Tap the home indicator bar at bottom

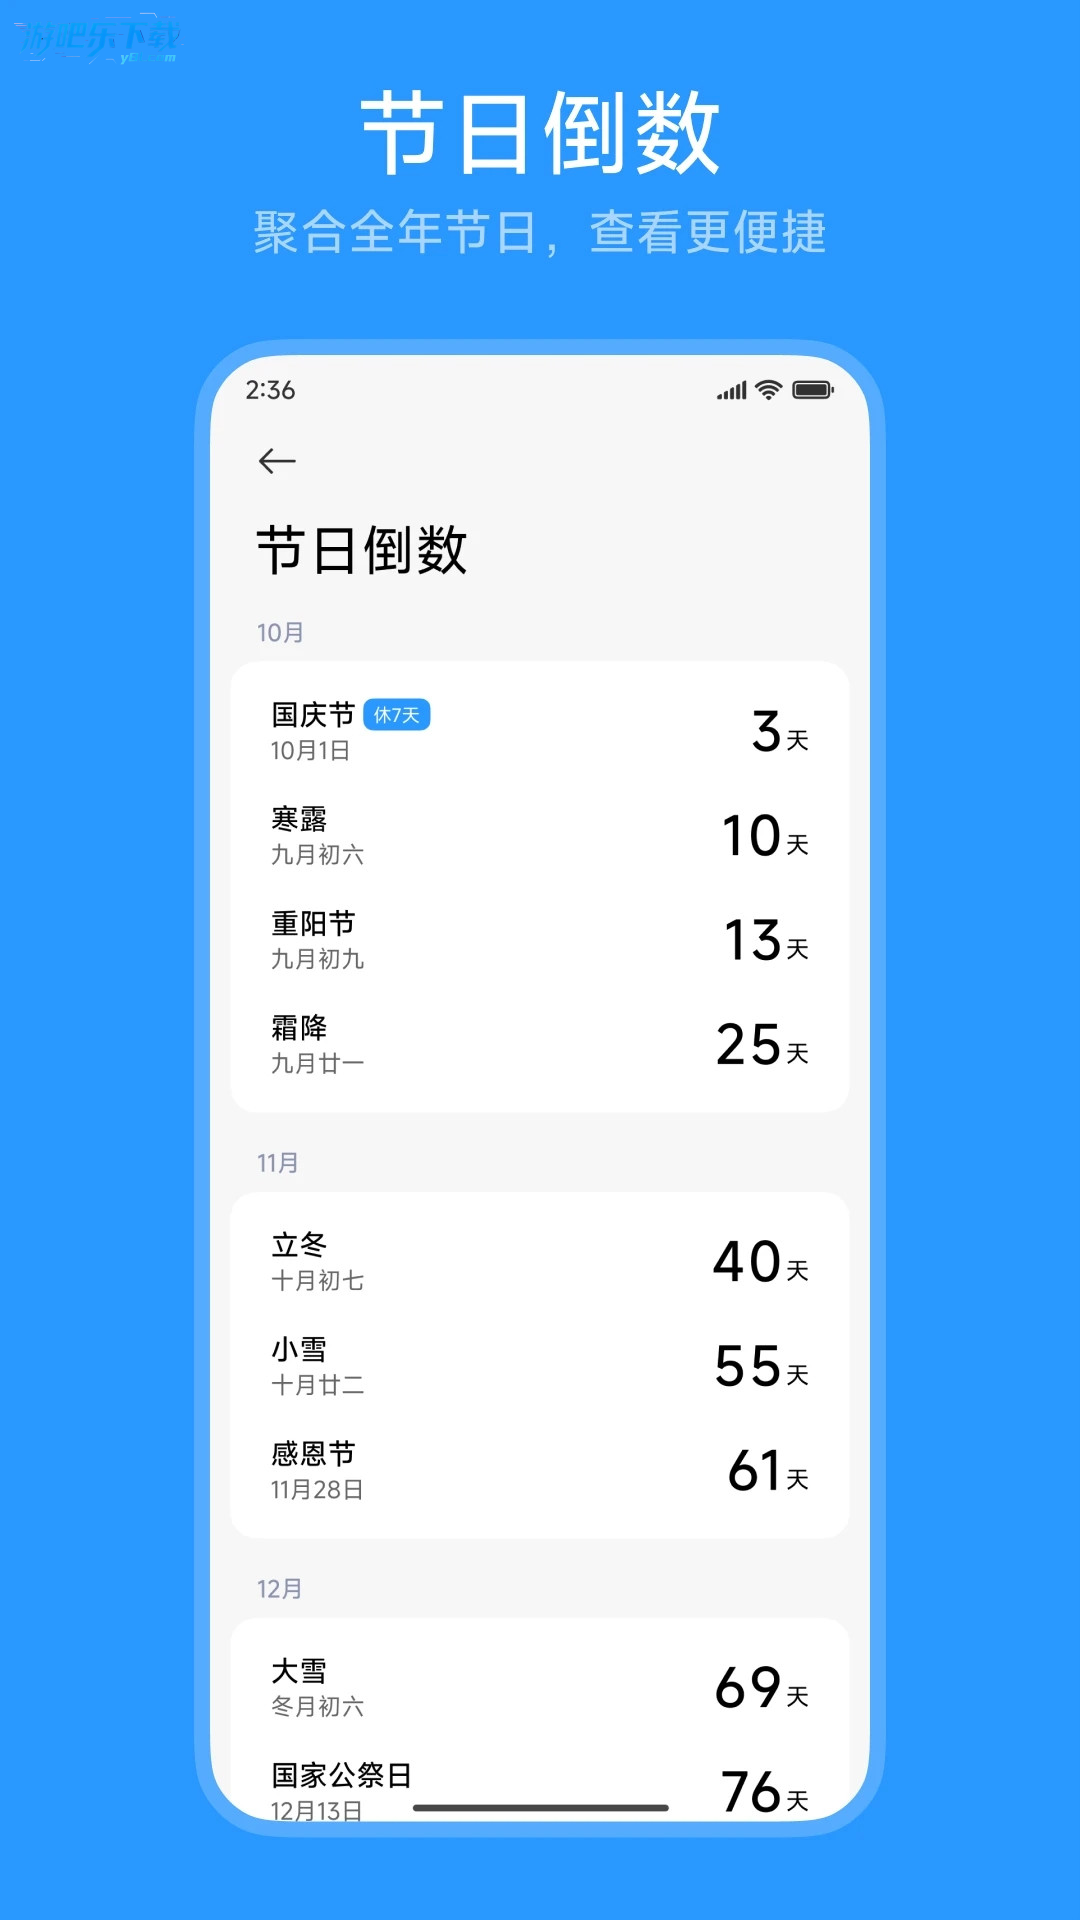[x=540, y=1808]
